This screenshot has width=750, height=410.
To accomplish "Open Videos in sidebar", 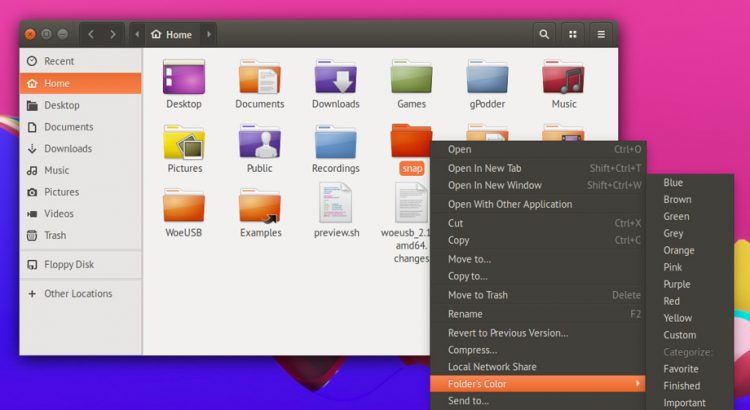I will pyautogui.click(x=80, y=214).
